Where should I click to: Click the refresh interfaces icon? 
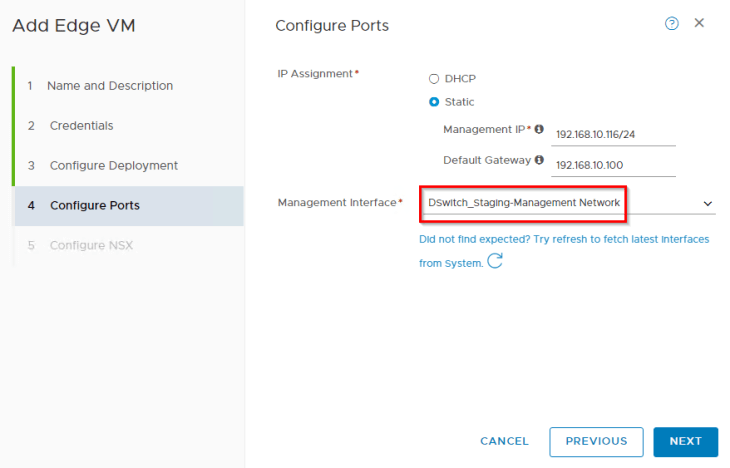coord(494,262)
